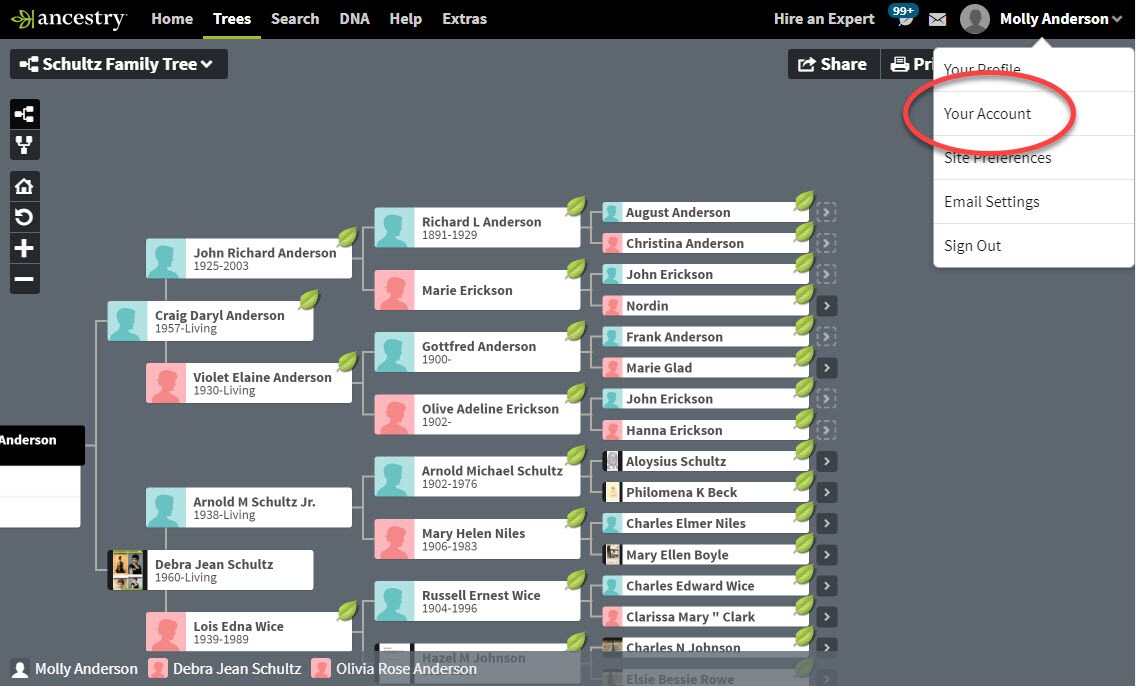Open the messages envelope icon

(937, 20)
